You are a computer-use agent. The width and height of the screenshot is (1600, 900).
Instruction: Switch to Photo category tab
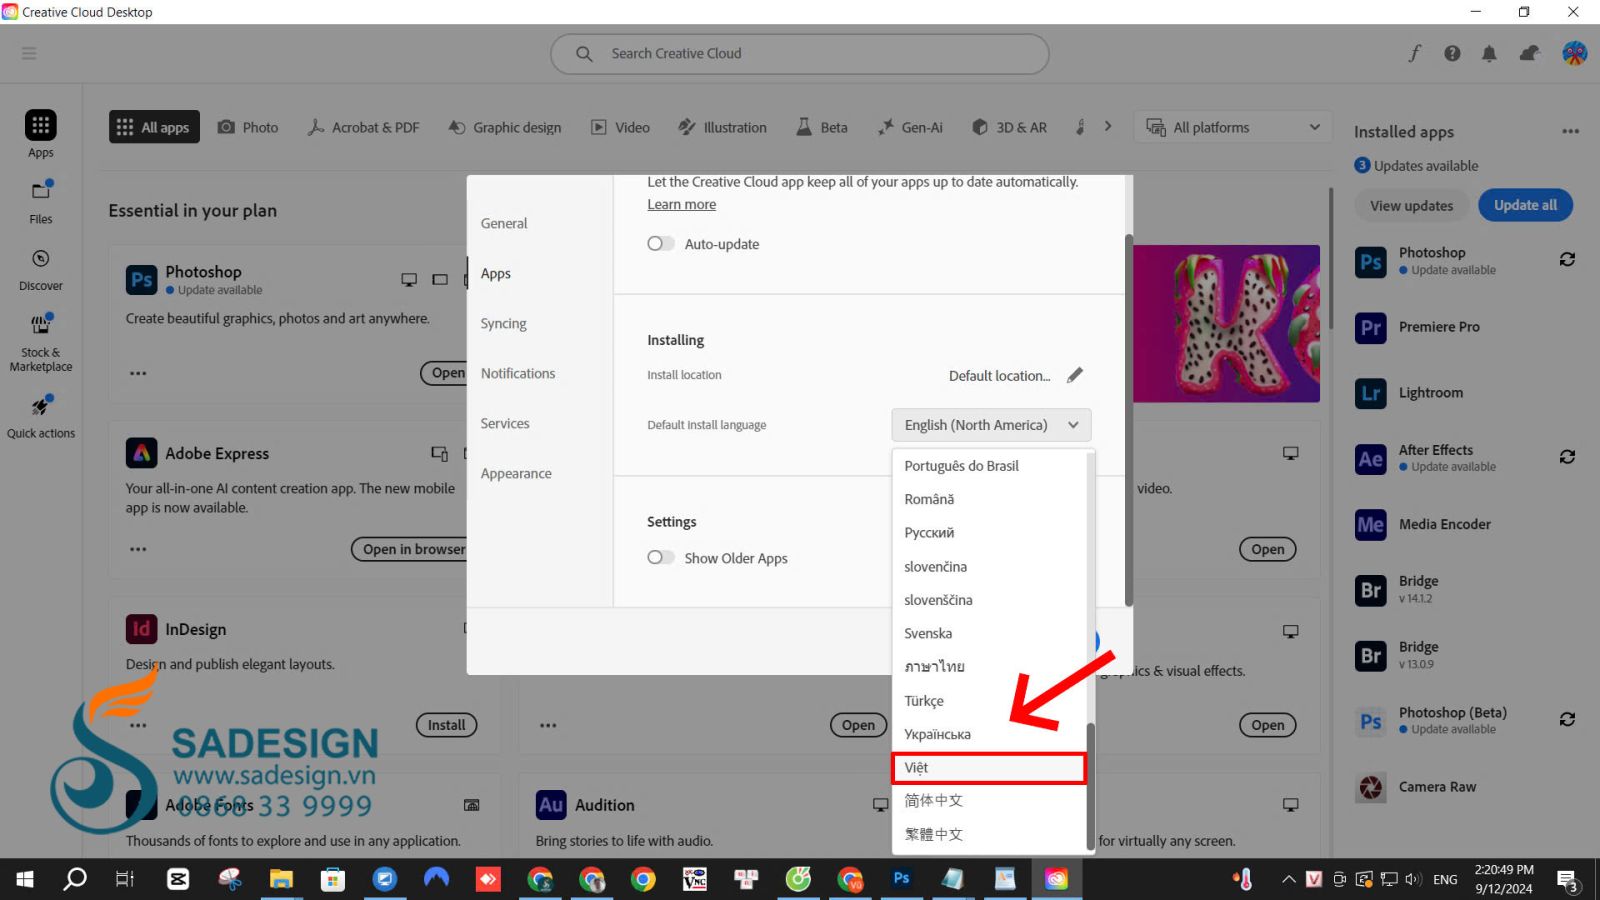click(x=248, y=127)
